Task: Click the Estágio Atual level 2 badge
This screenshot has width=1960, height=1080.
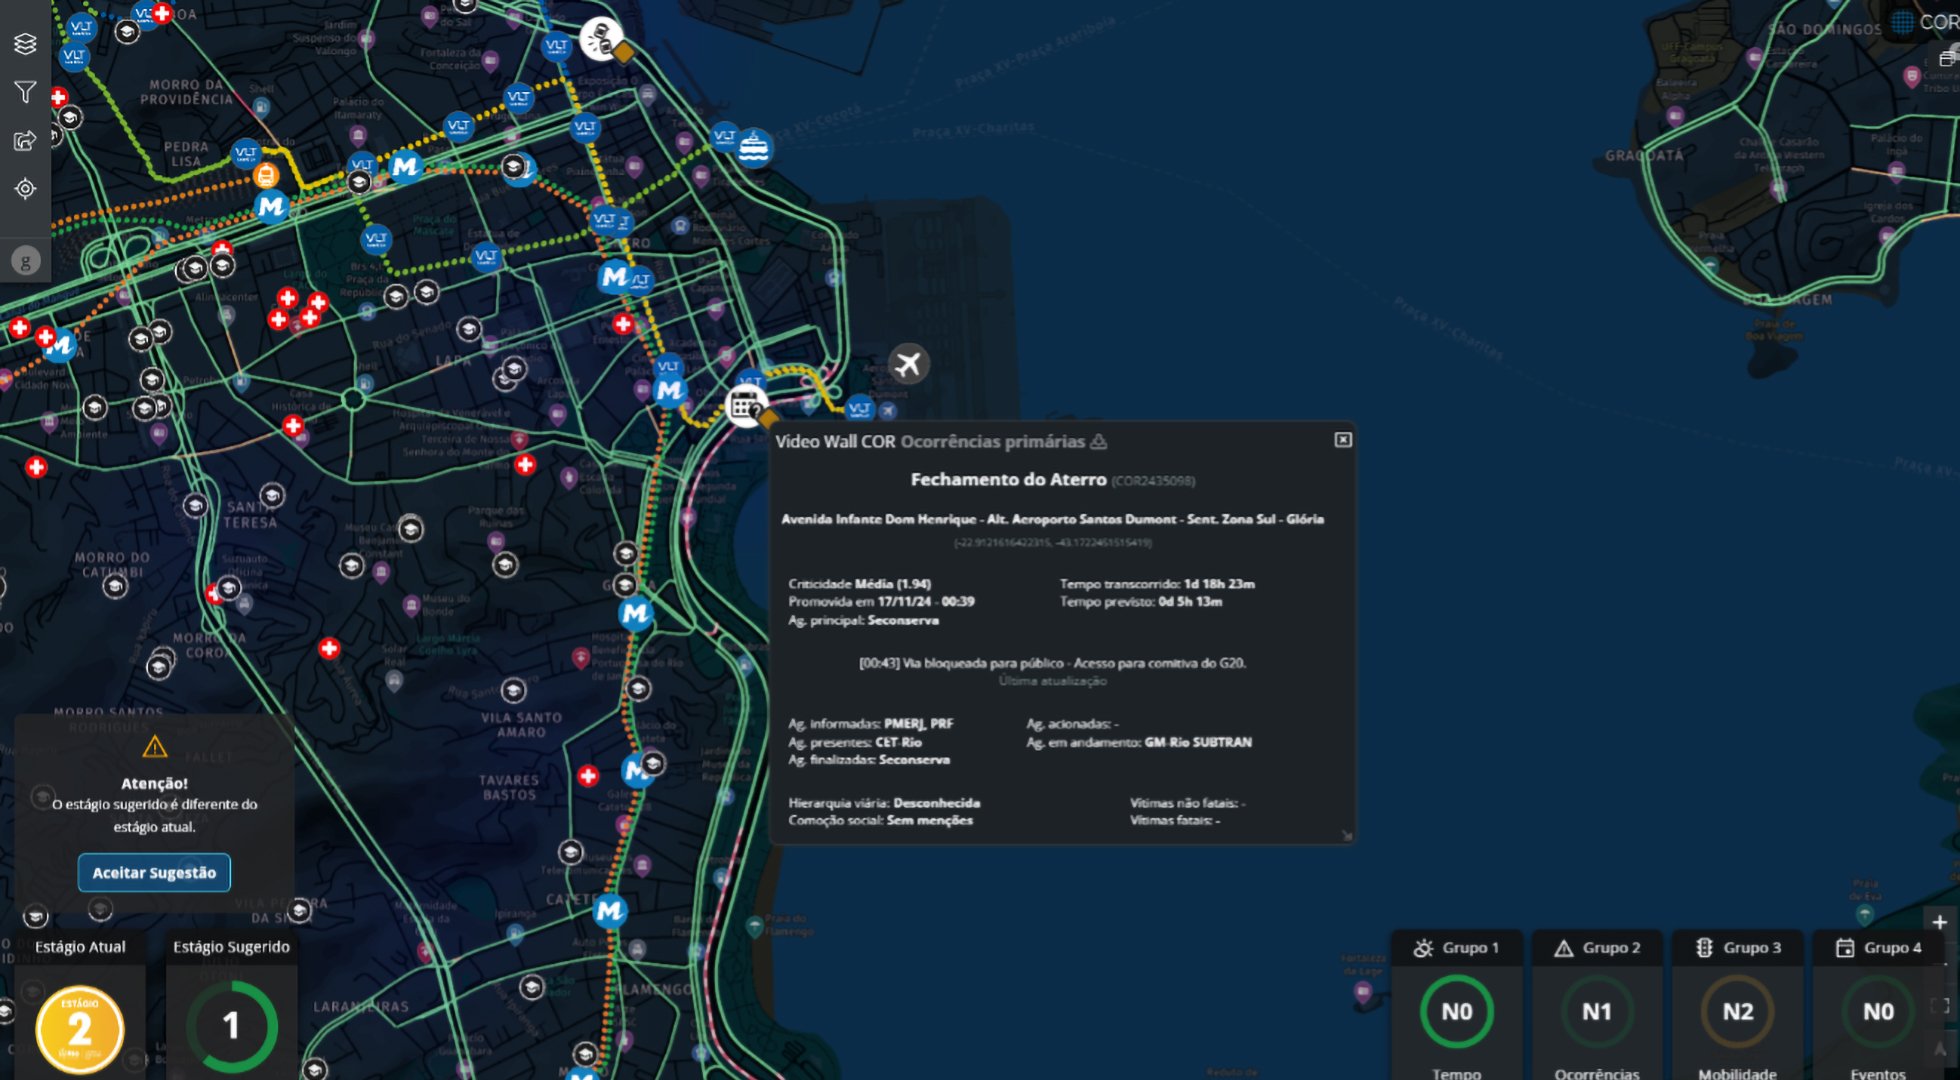Action: click(x=80, y=1028)
